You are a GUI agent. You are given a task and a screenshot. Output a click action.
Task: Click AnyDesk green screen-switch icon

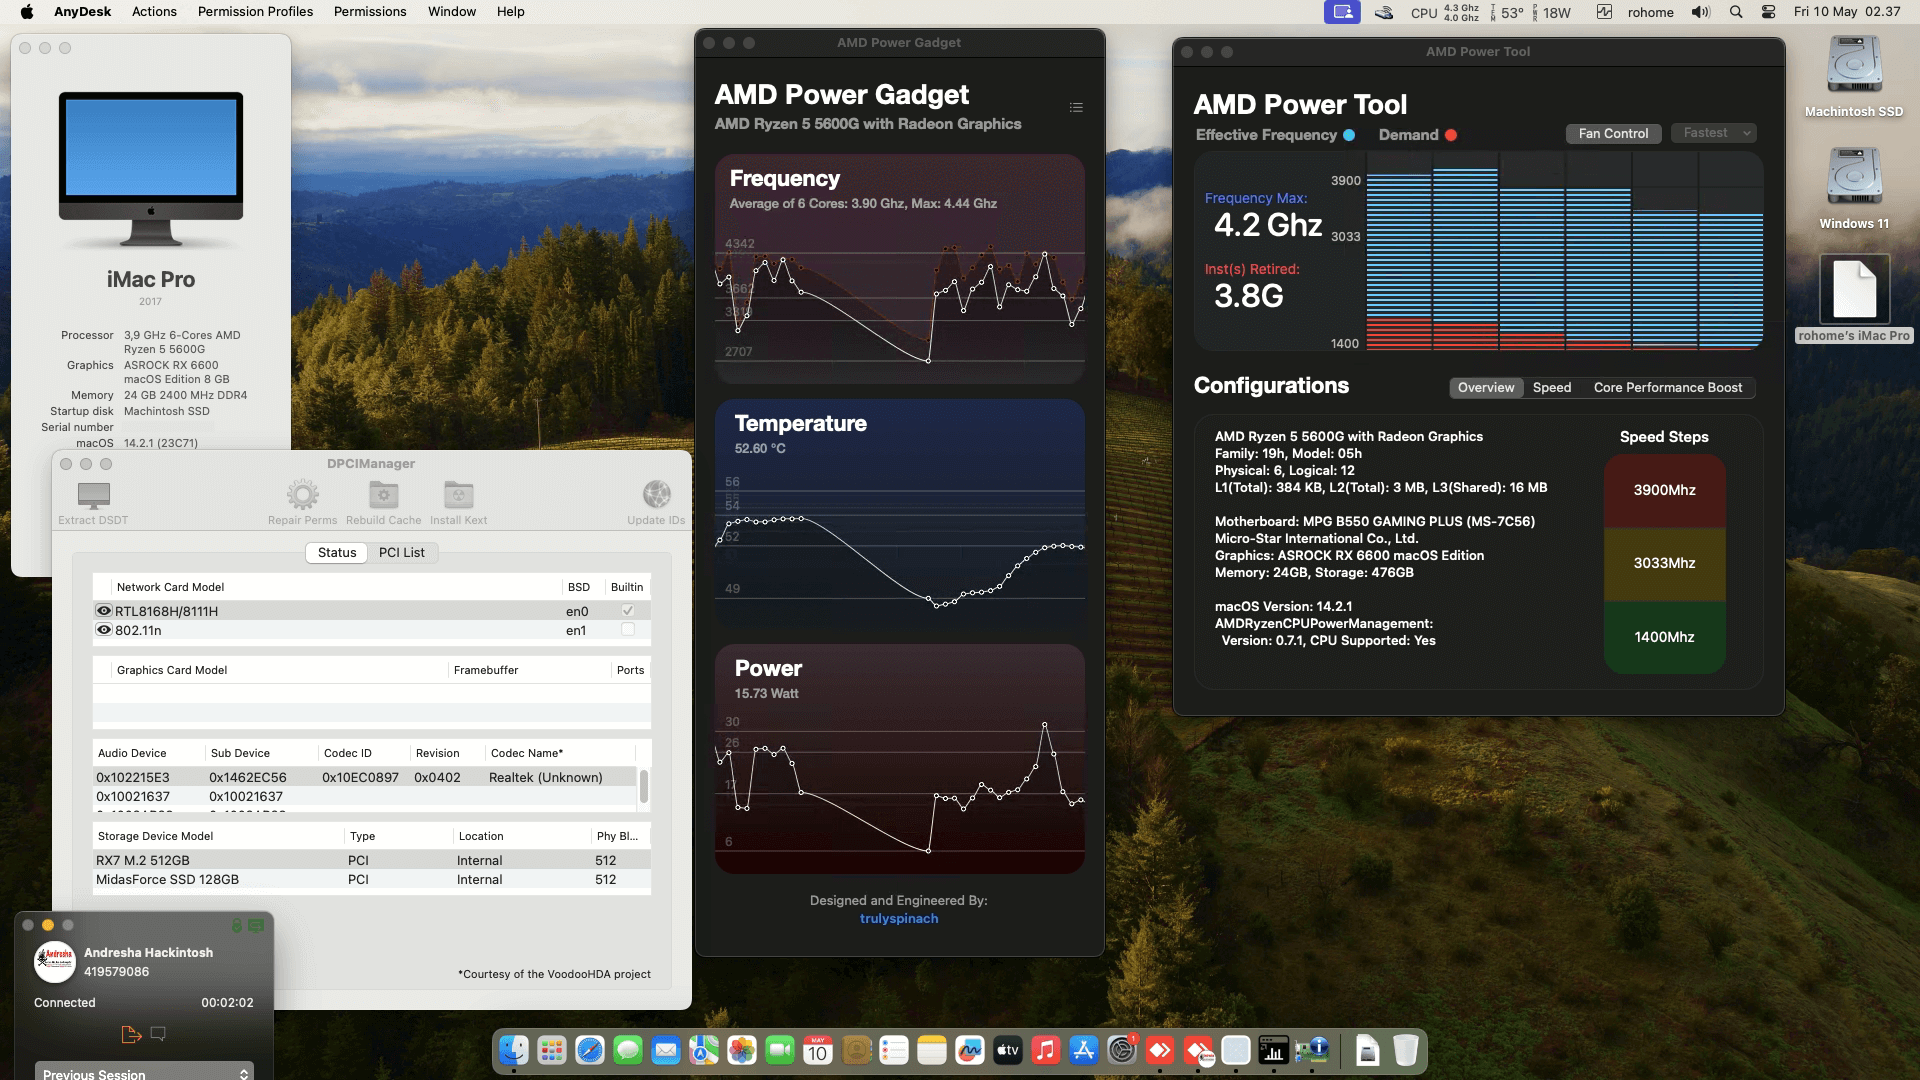[256, 926]
